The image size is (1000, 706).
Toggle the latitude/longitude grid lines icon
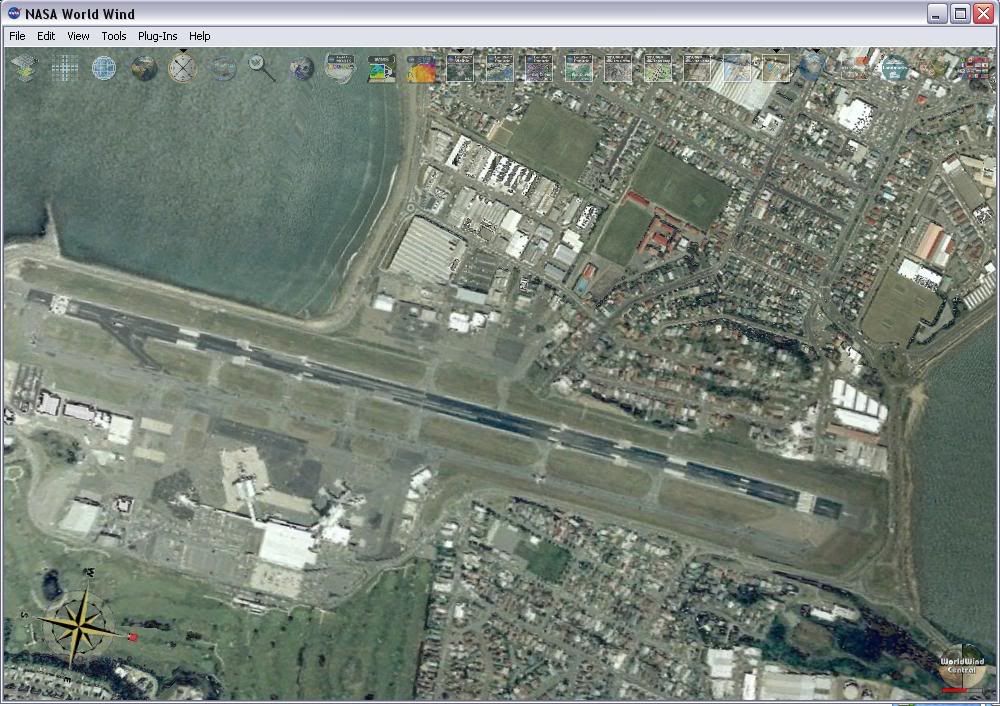pos(65,68)
